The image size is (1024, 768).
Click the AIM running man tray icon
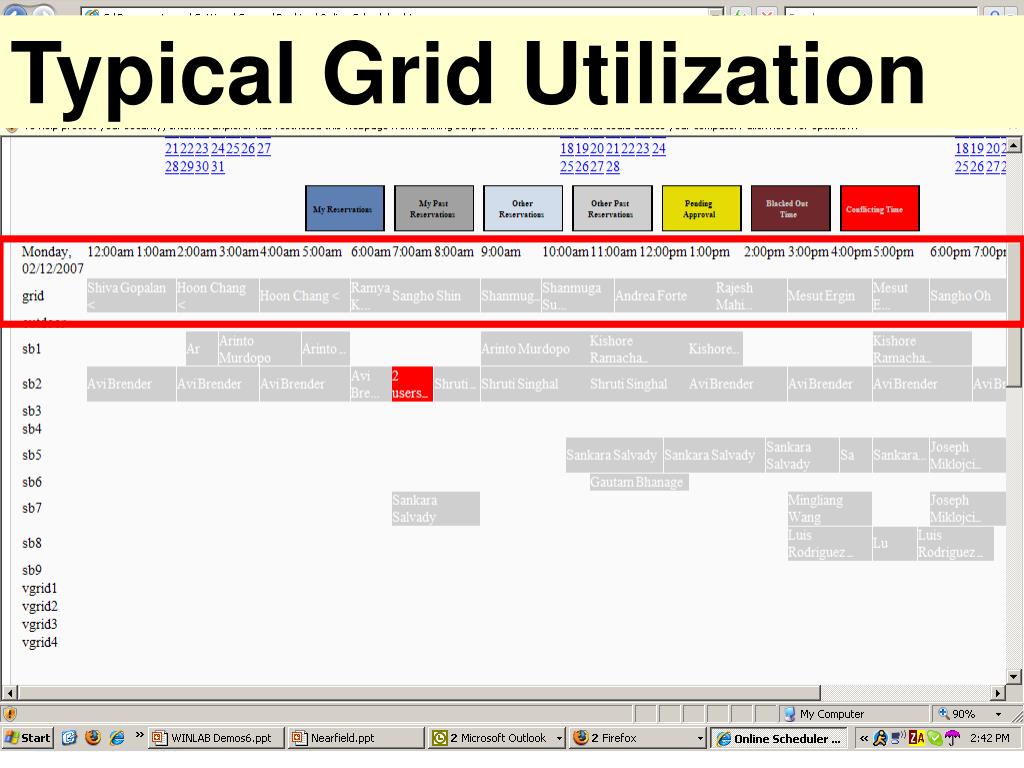coord(880,738)
